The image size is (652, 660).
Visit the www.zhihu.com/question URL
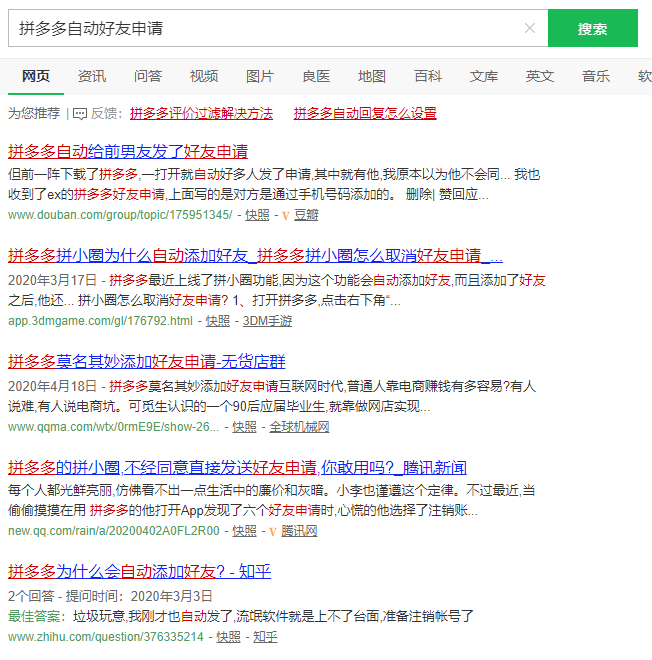(106, 637)
